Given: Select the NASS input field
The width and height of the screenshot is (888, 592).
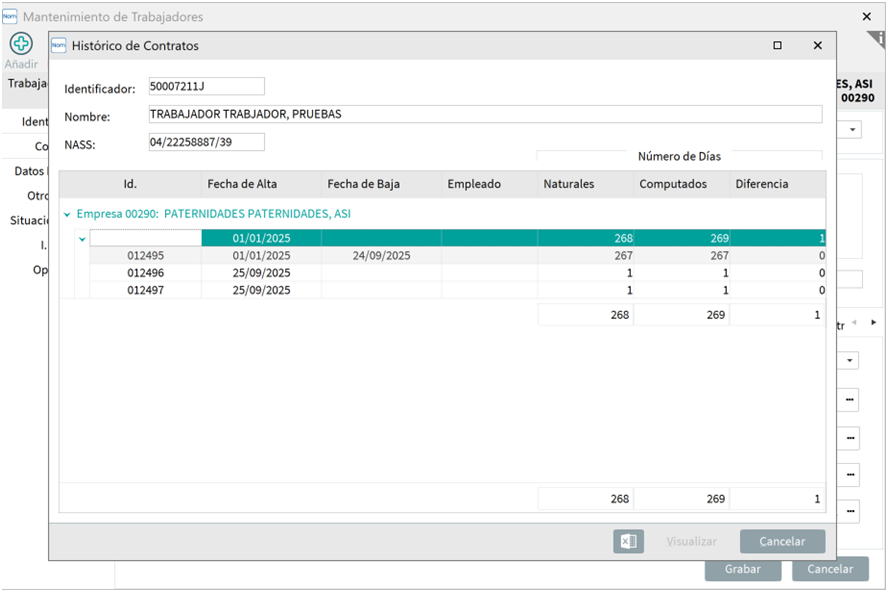Looking at the screenshot, I should click(206, 142).
